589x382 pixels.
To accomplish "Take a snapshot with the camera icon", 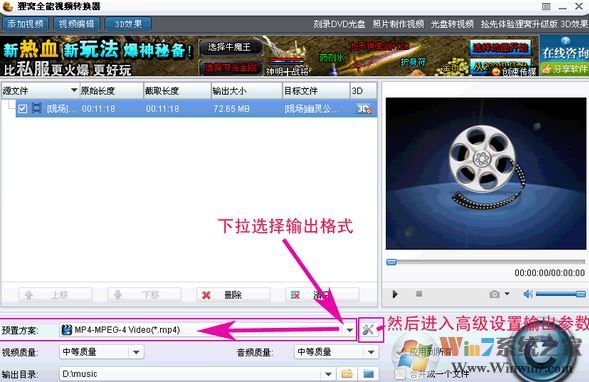I will (495, 294).
